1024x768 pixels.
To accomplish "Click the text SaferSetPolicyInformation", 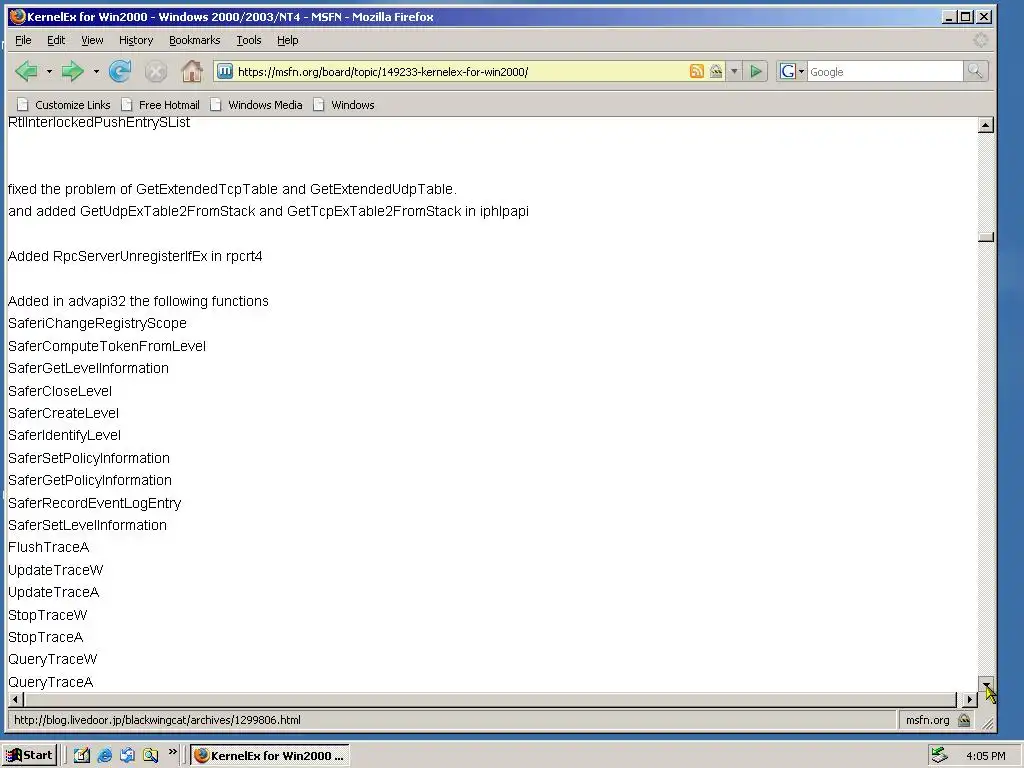I will [x=89, y=458].
